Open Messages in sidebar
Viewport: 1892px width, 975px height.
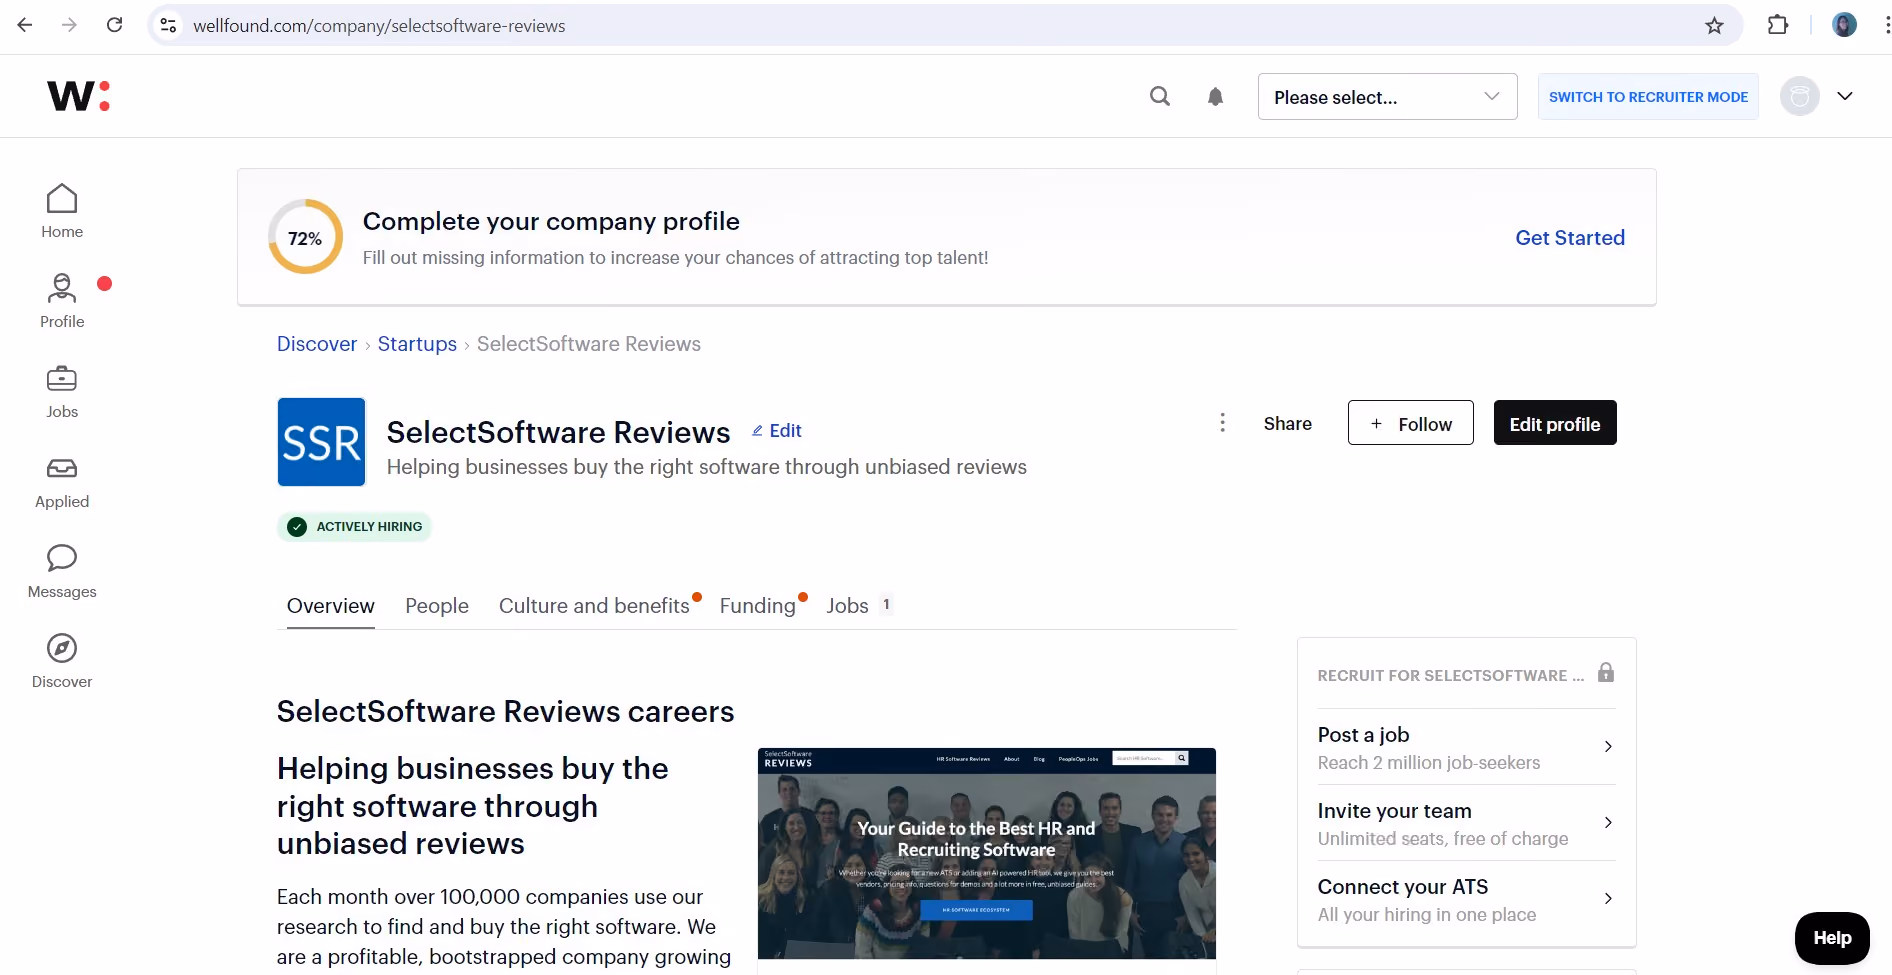[62, 571]
